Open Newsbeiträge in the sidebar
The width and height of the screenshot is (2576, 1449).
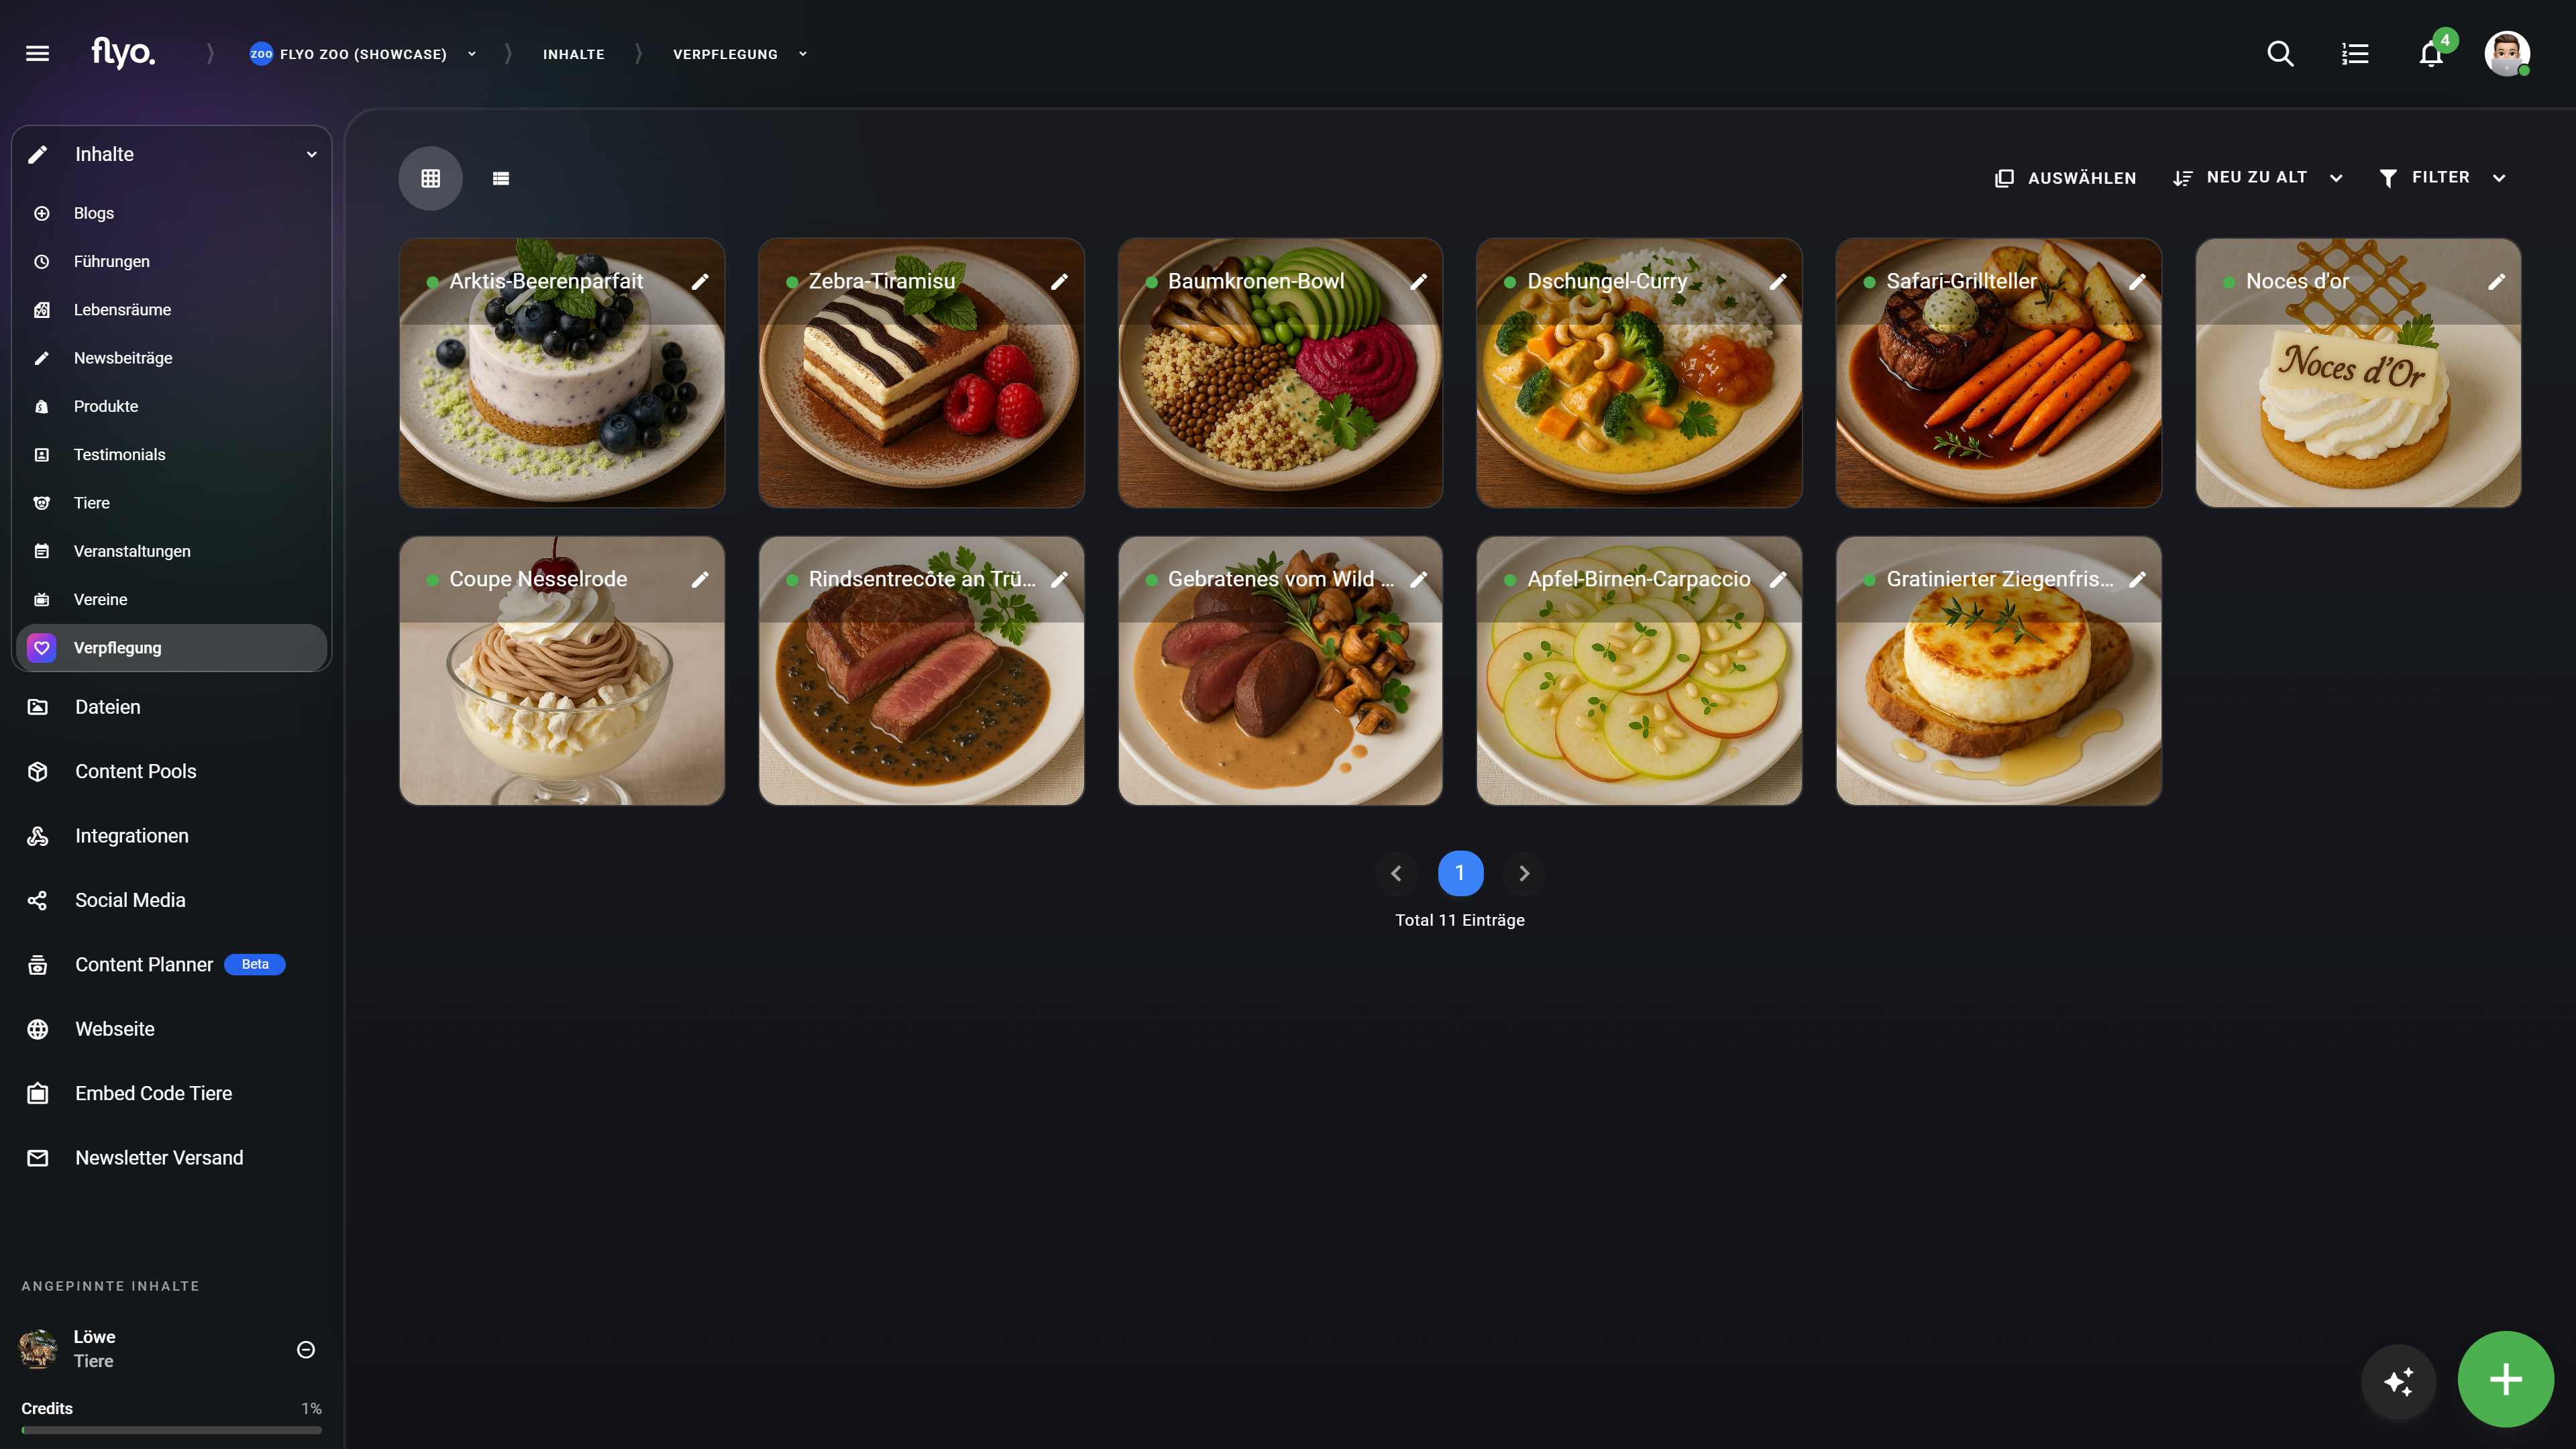tap(172, 358)
